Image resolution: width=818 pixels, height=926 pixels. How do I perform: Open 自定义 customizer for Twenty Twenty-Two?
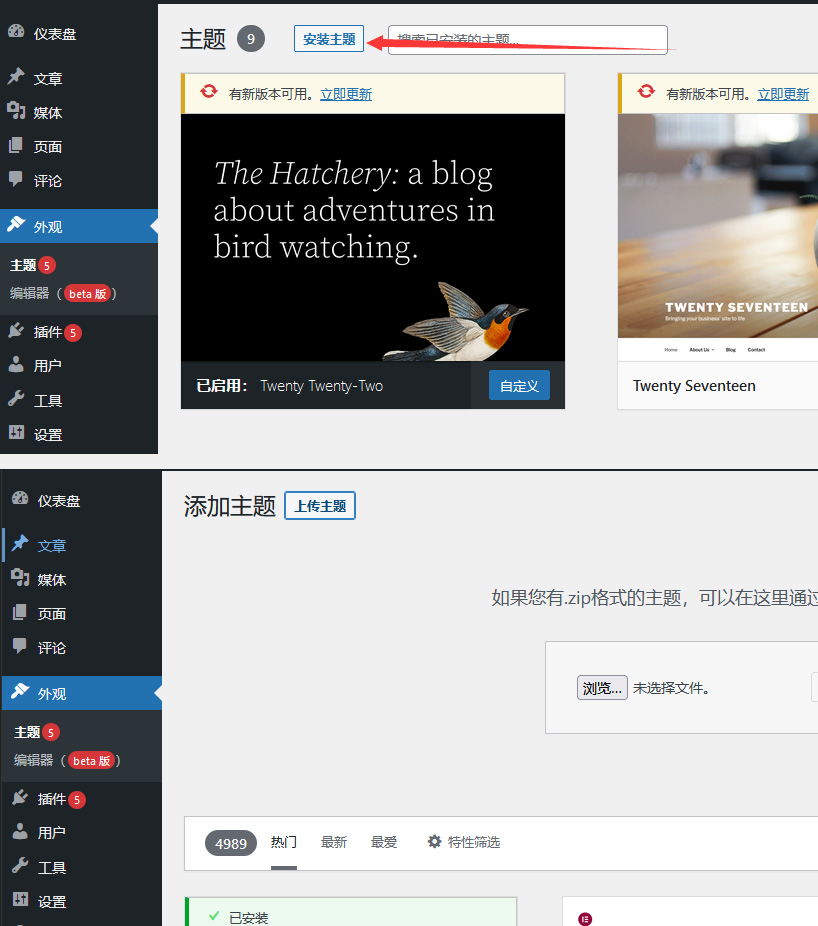[519, 385]
